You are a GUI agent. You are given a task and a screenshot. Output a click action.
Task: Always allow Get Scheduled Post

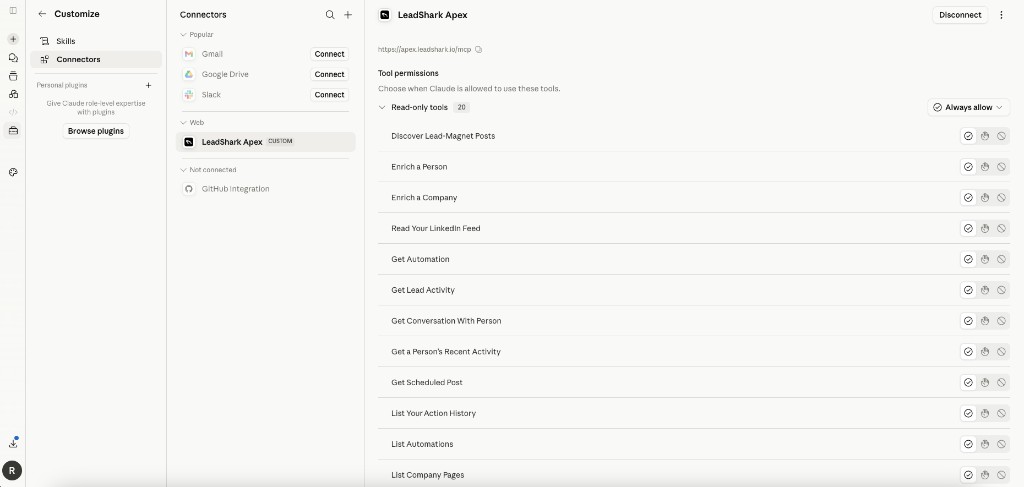968,382
